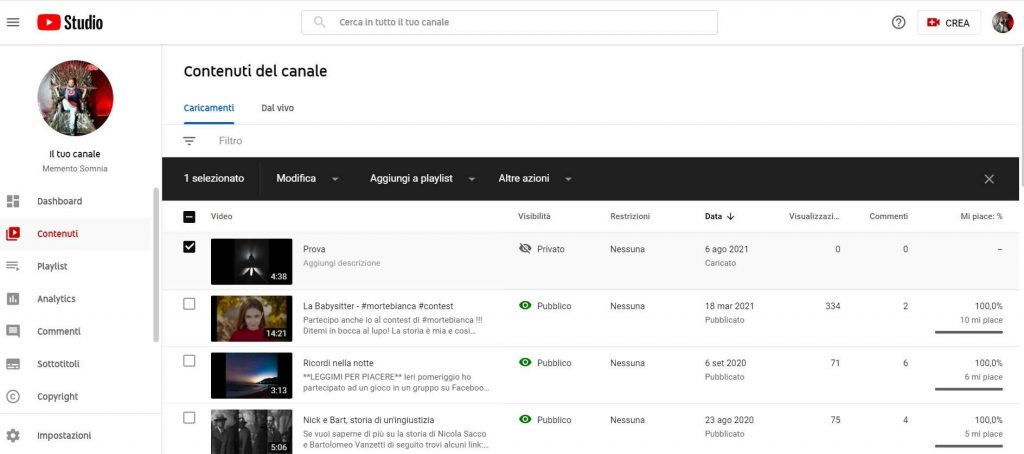The image size is (1024, 454).
Task: Open the Prova video title
Action: pyautogui.click(x=314, y=249)
